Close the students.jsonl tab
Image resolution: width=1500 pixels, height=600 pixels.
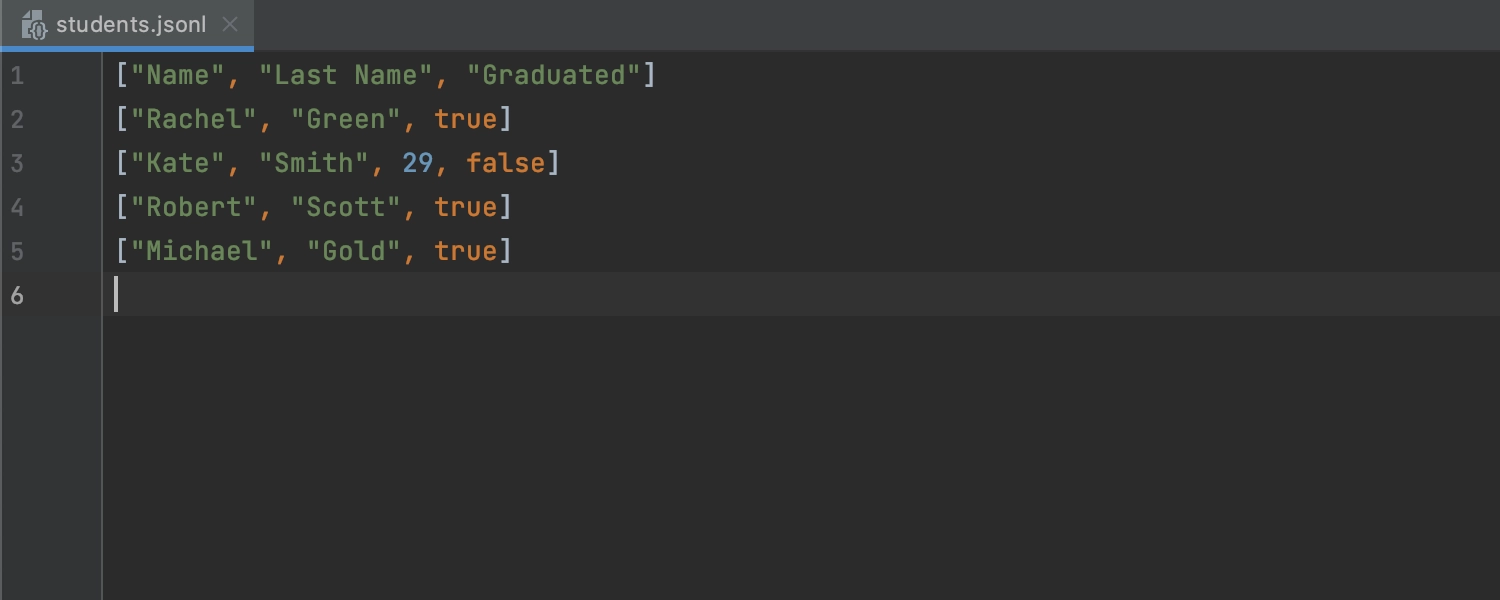pos(230,25)
